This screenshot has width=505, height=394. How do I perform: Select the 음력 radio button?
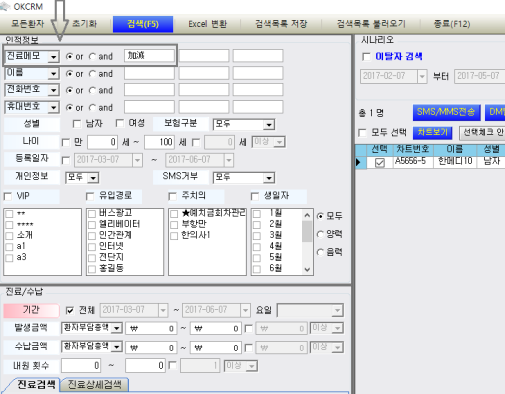[320, 252]
